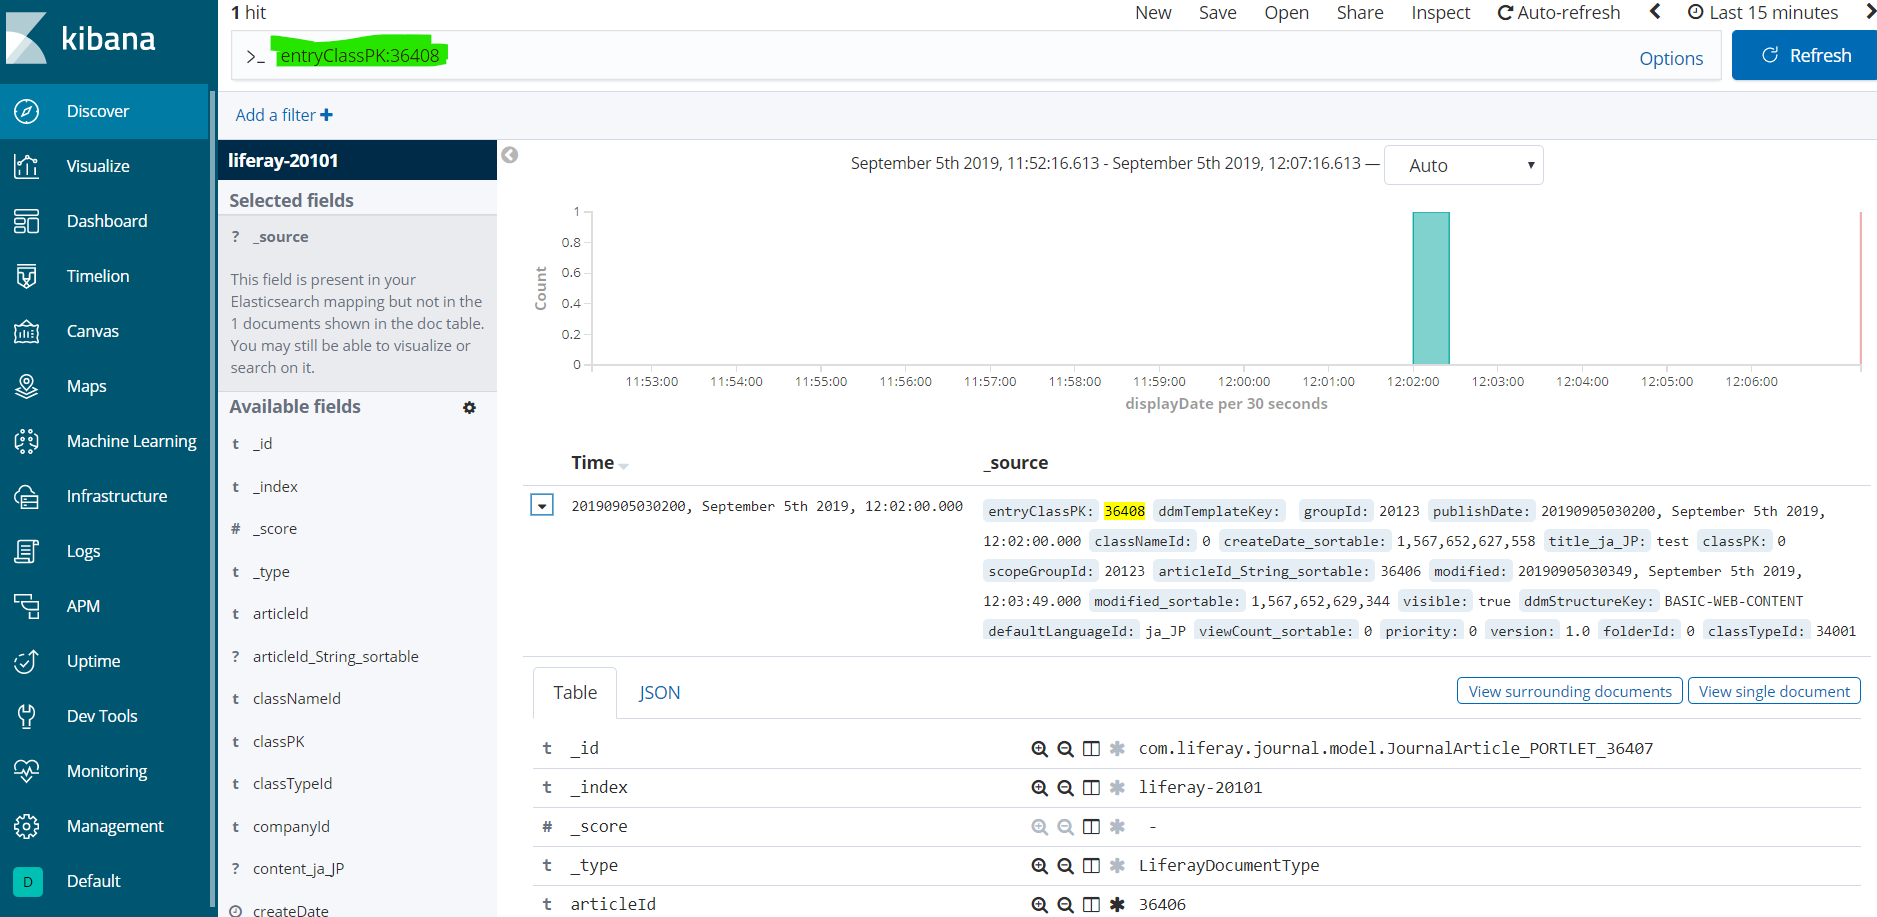Open Machine Learning icon
Viewport: 1877px width, 917px height.
tap(27, 441)
